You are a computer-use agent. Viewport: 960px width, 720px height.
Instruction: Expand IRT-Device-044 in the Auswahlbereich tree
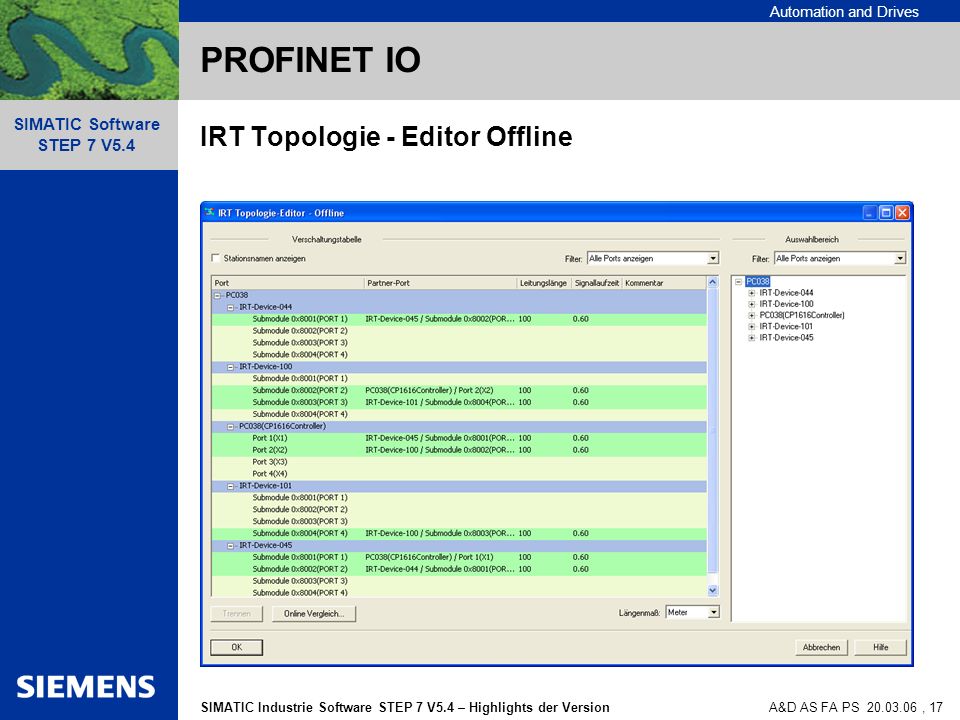pyautogui.click(x=751, y=293)
